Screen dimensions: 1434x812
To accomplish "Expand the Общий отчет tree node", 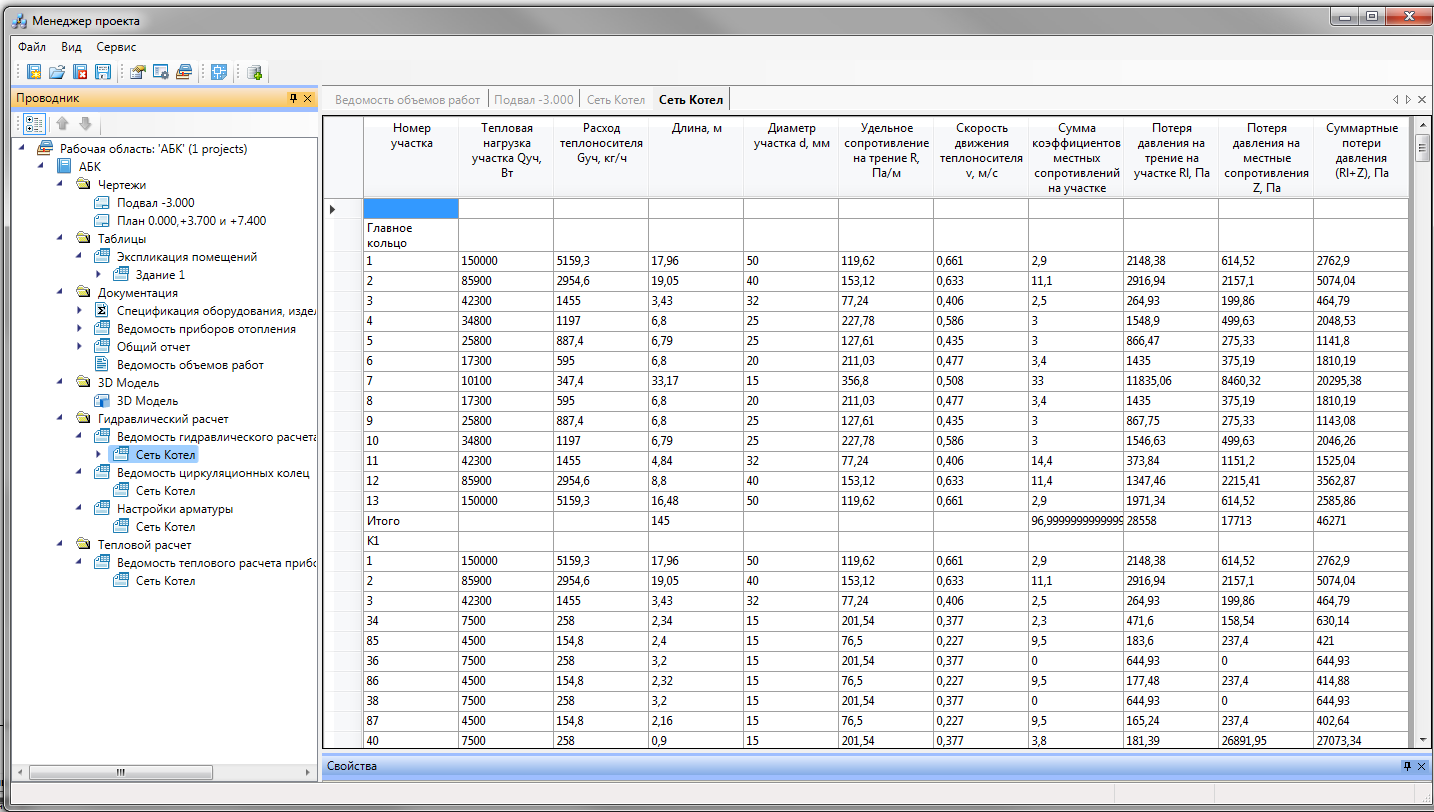I will click(x=80, y=347).
